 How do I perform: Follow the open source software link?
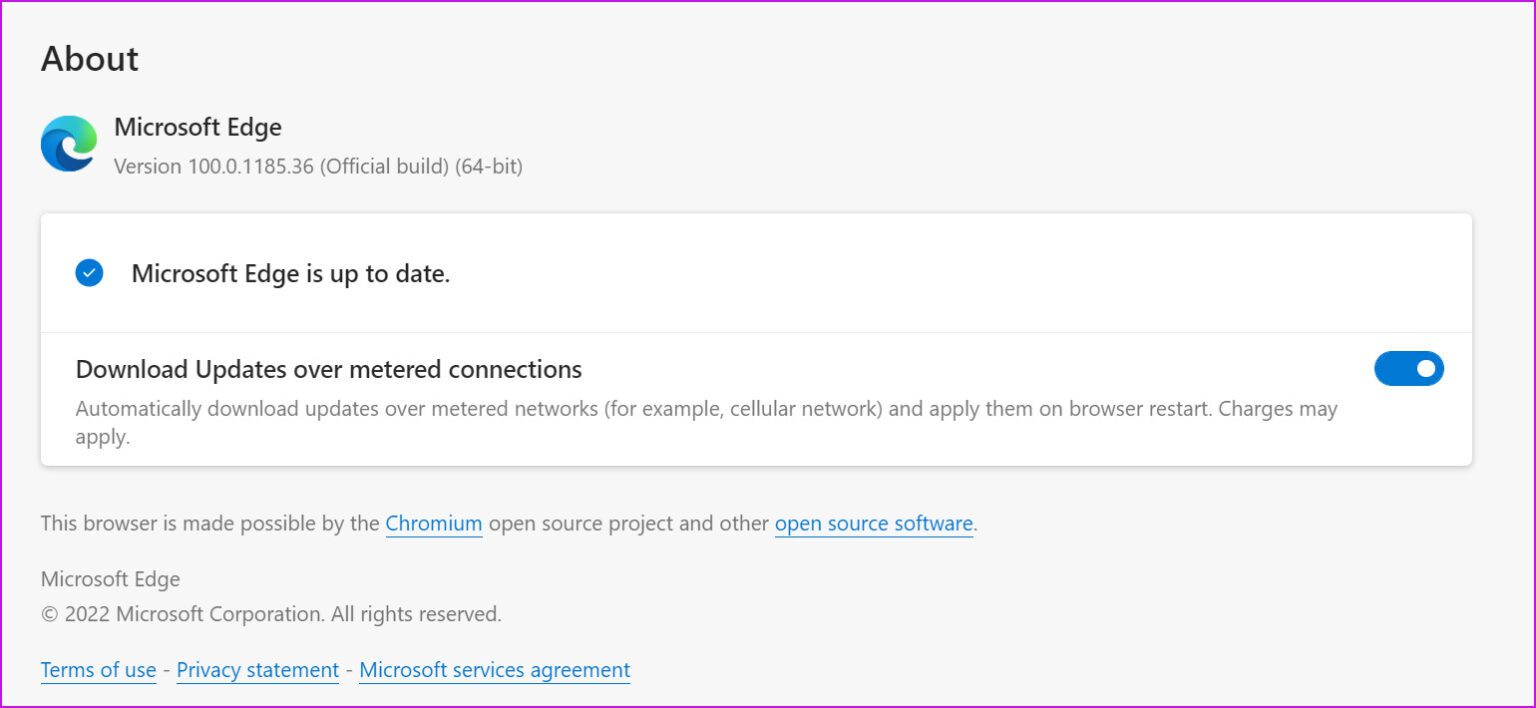click(x=874, y=523)
